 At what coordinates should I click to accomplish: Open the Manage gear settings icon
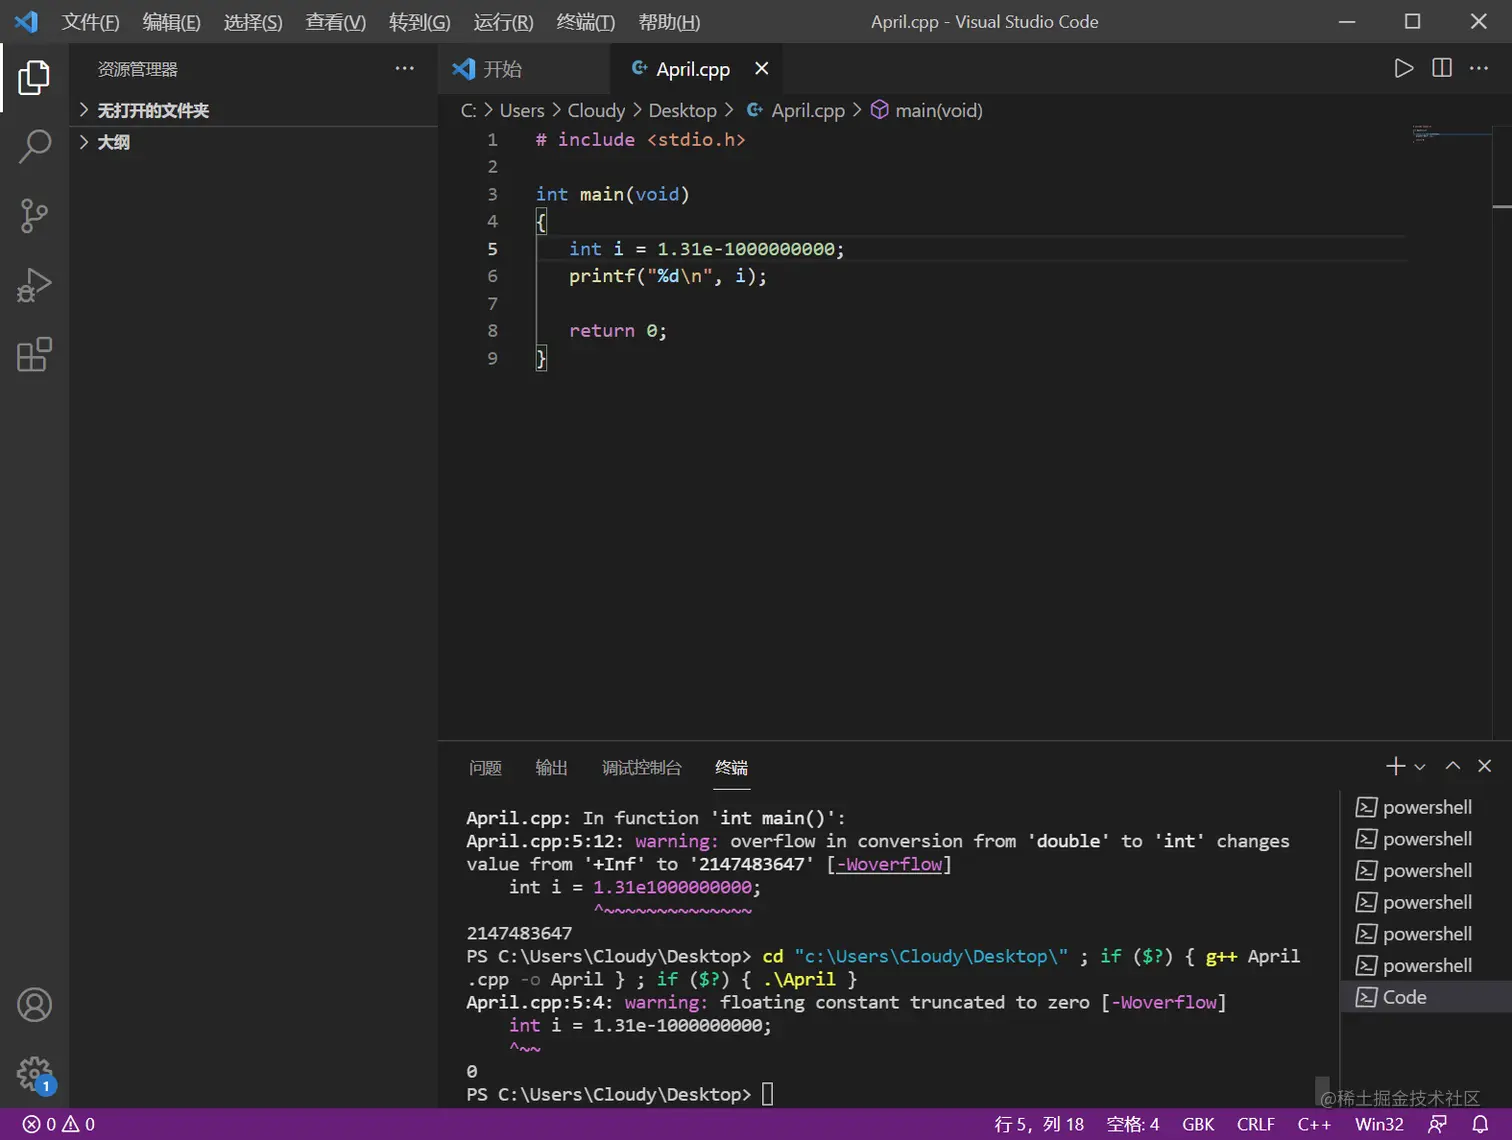[34, 1074]
